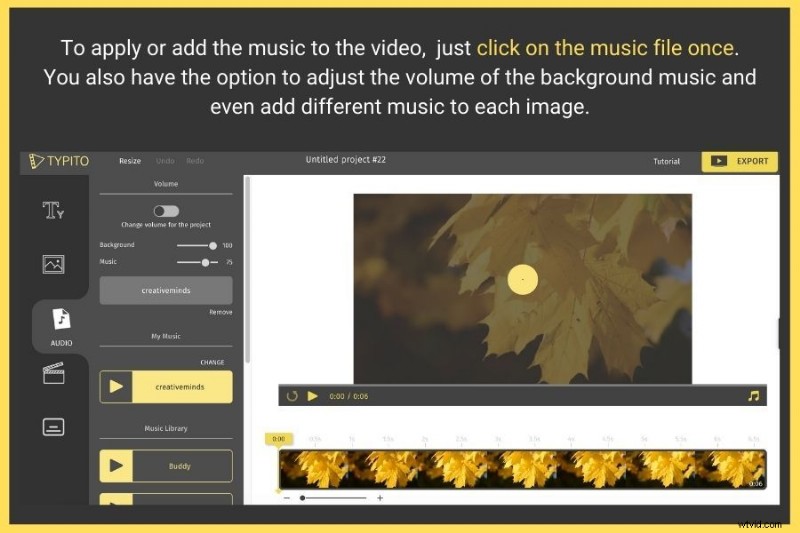Adjust the Background volume slider
This screenshot has height=533, width=800.
pyautogui.click(x=197, y=245)
